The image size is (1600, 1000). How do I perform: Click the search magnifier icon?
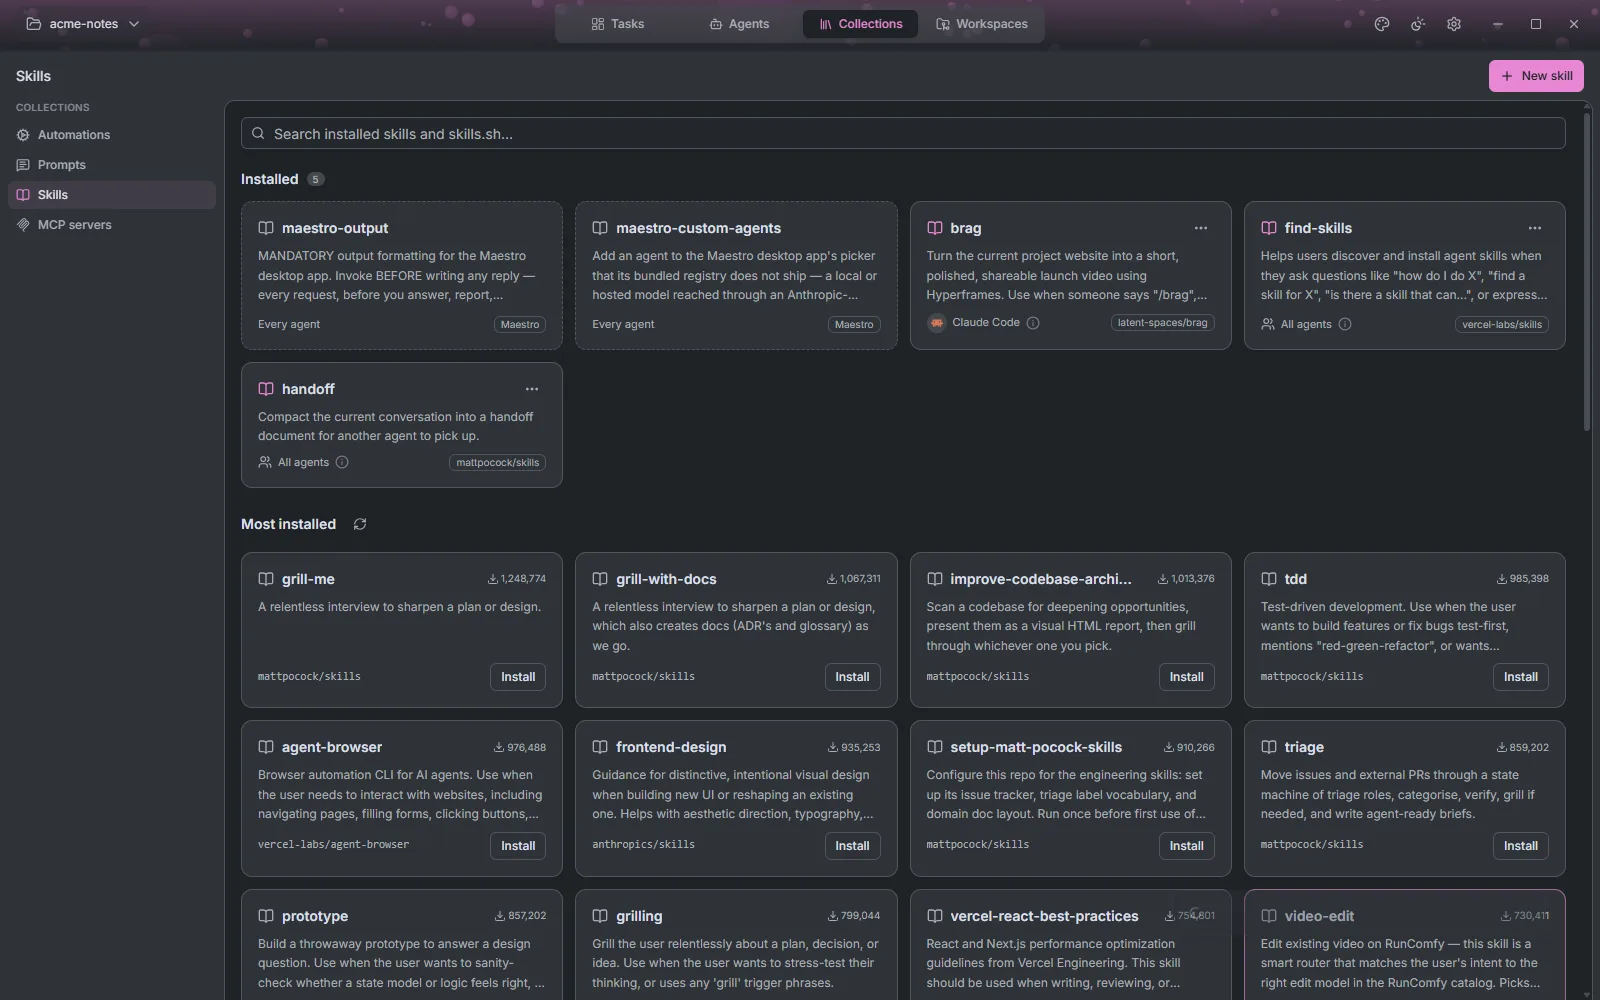pyautogui.click(x=258, y=133)
